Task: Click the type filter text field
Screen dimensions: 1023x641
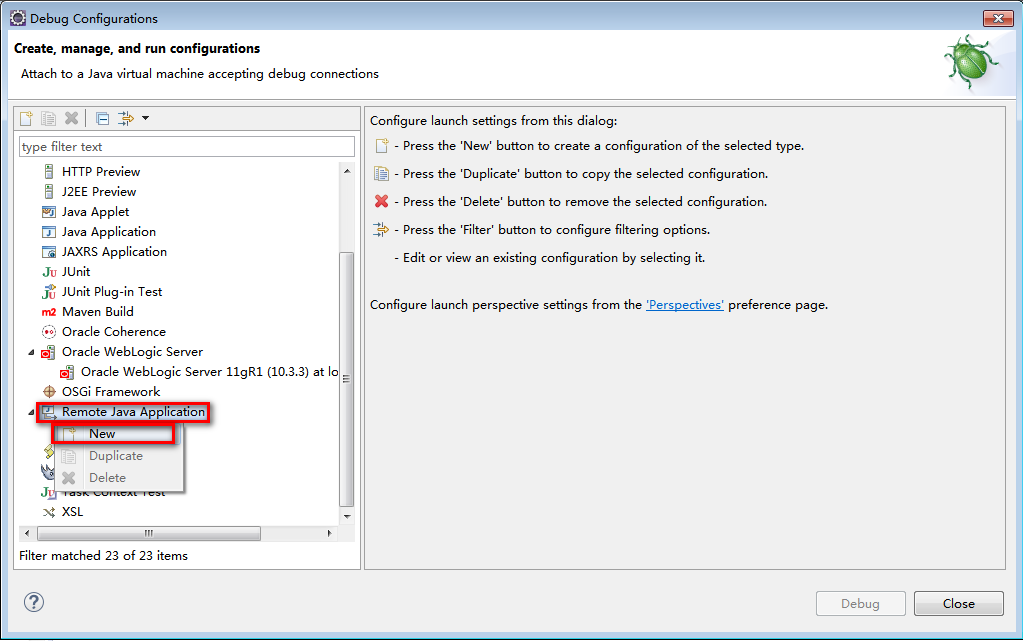Action: [x=187, y=146]
